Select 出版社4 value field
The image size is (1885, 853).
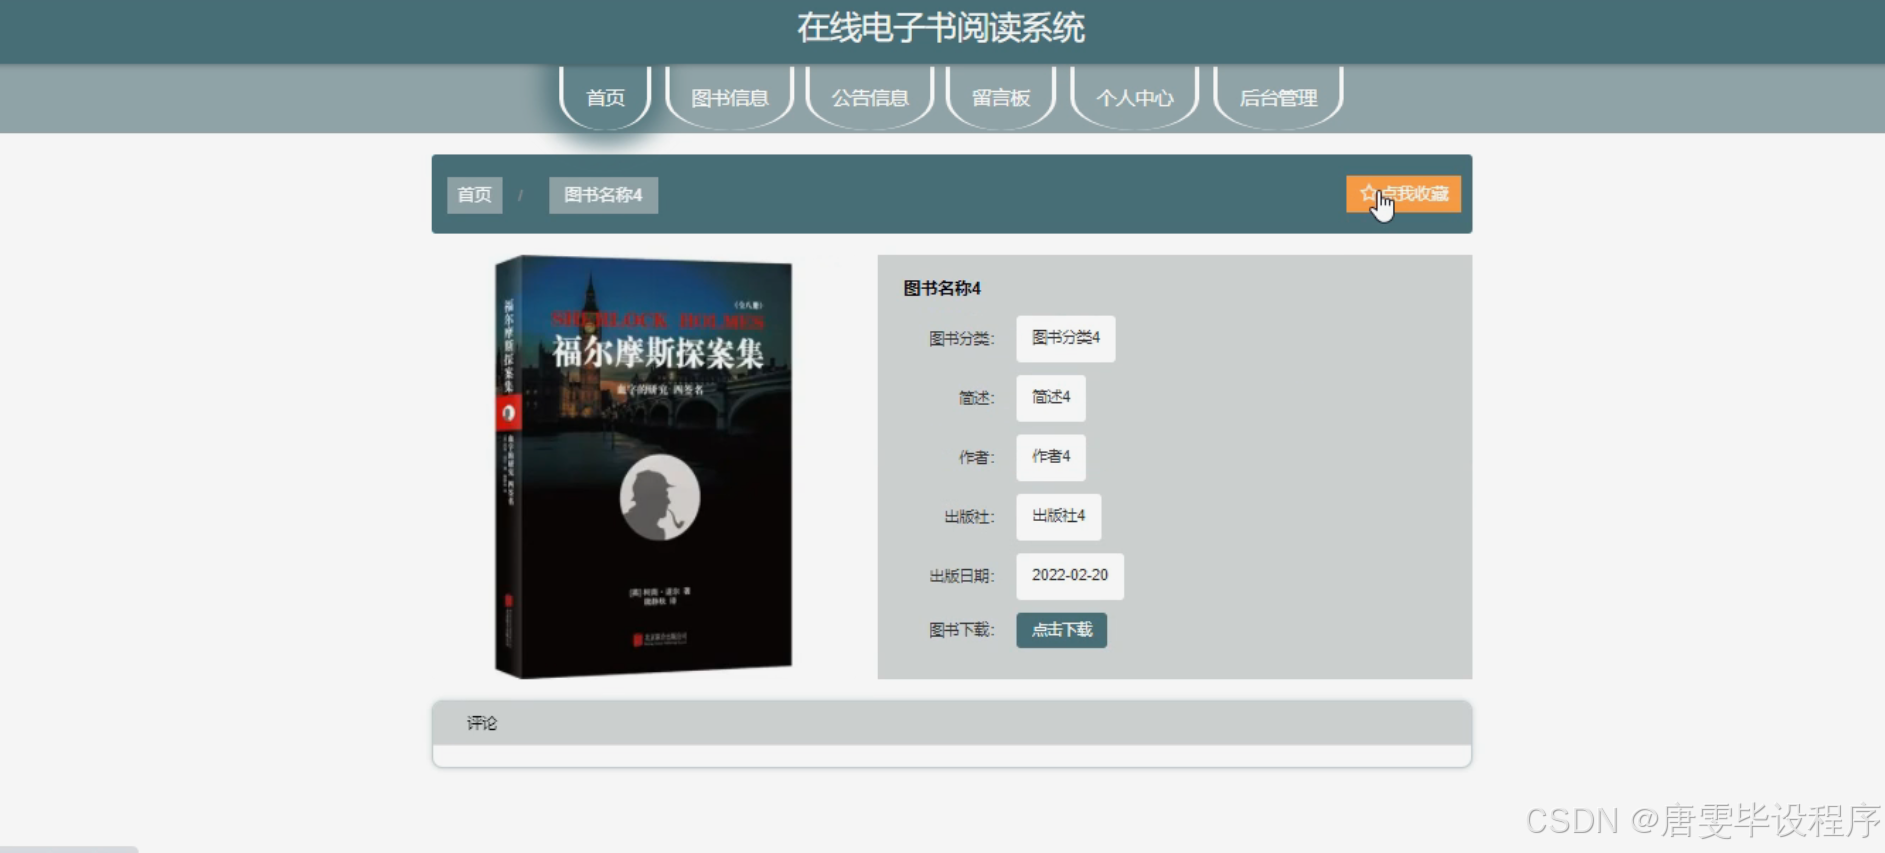coord(1058,516)
